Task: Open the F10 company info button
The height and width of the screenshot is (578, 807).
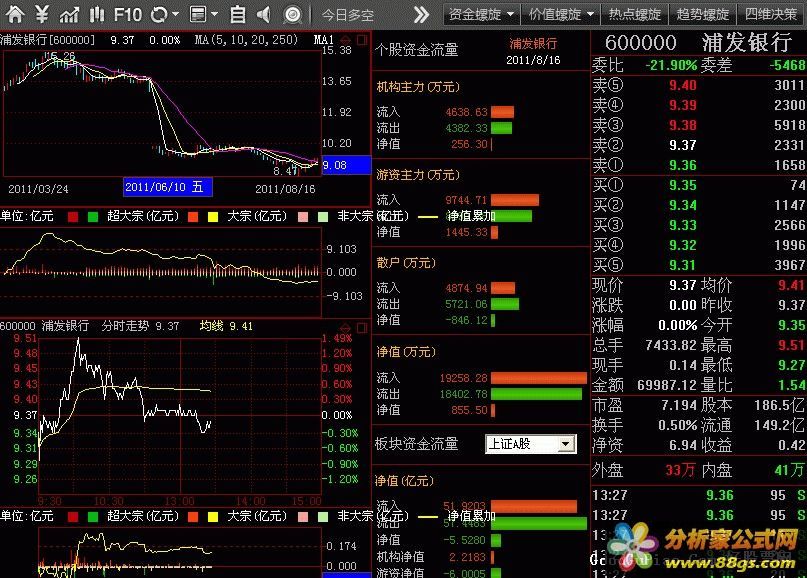Action: coord(127,14)
